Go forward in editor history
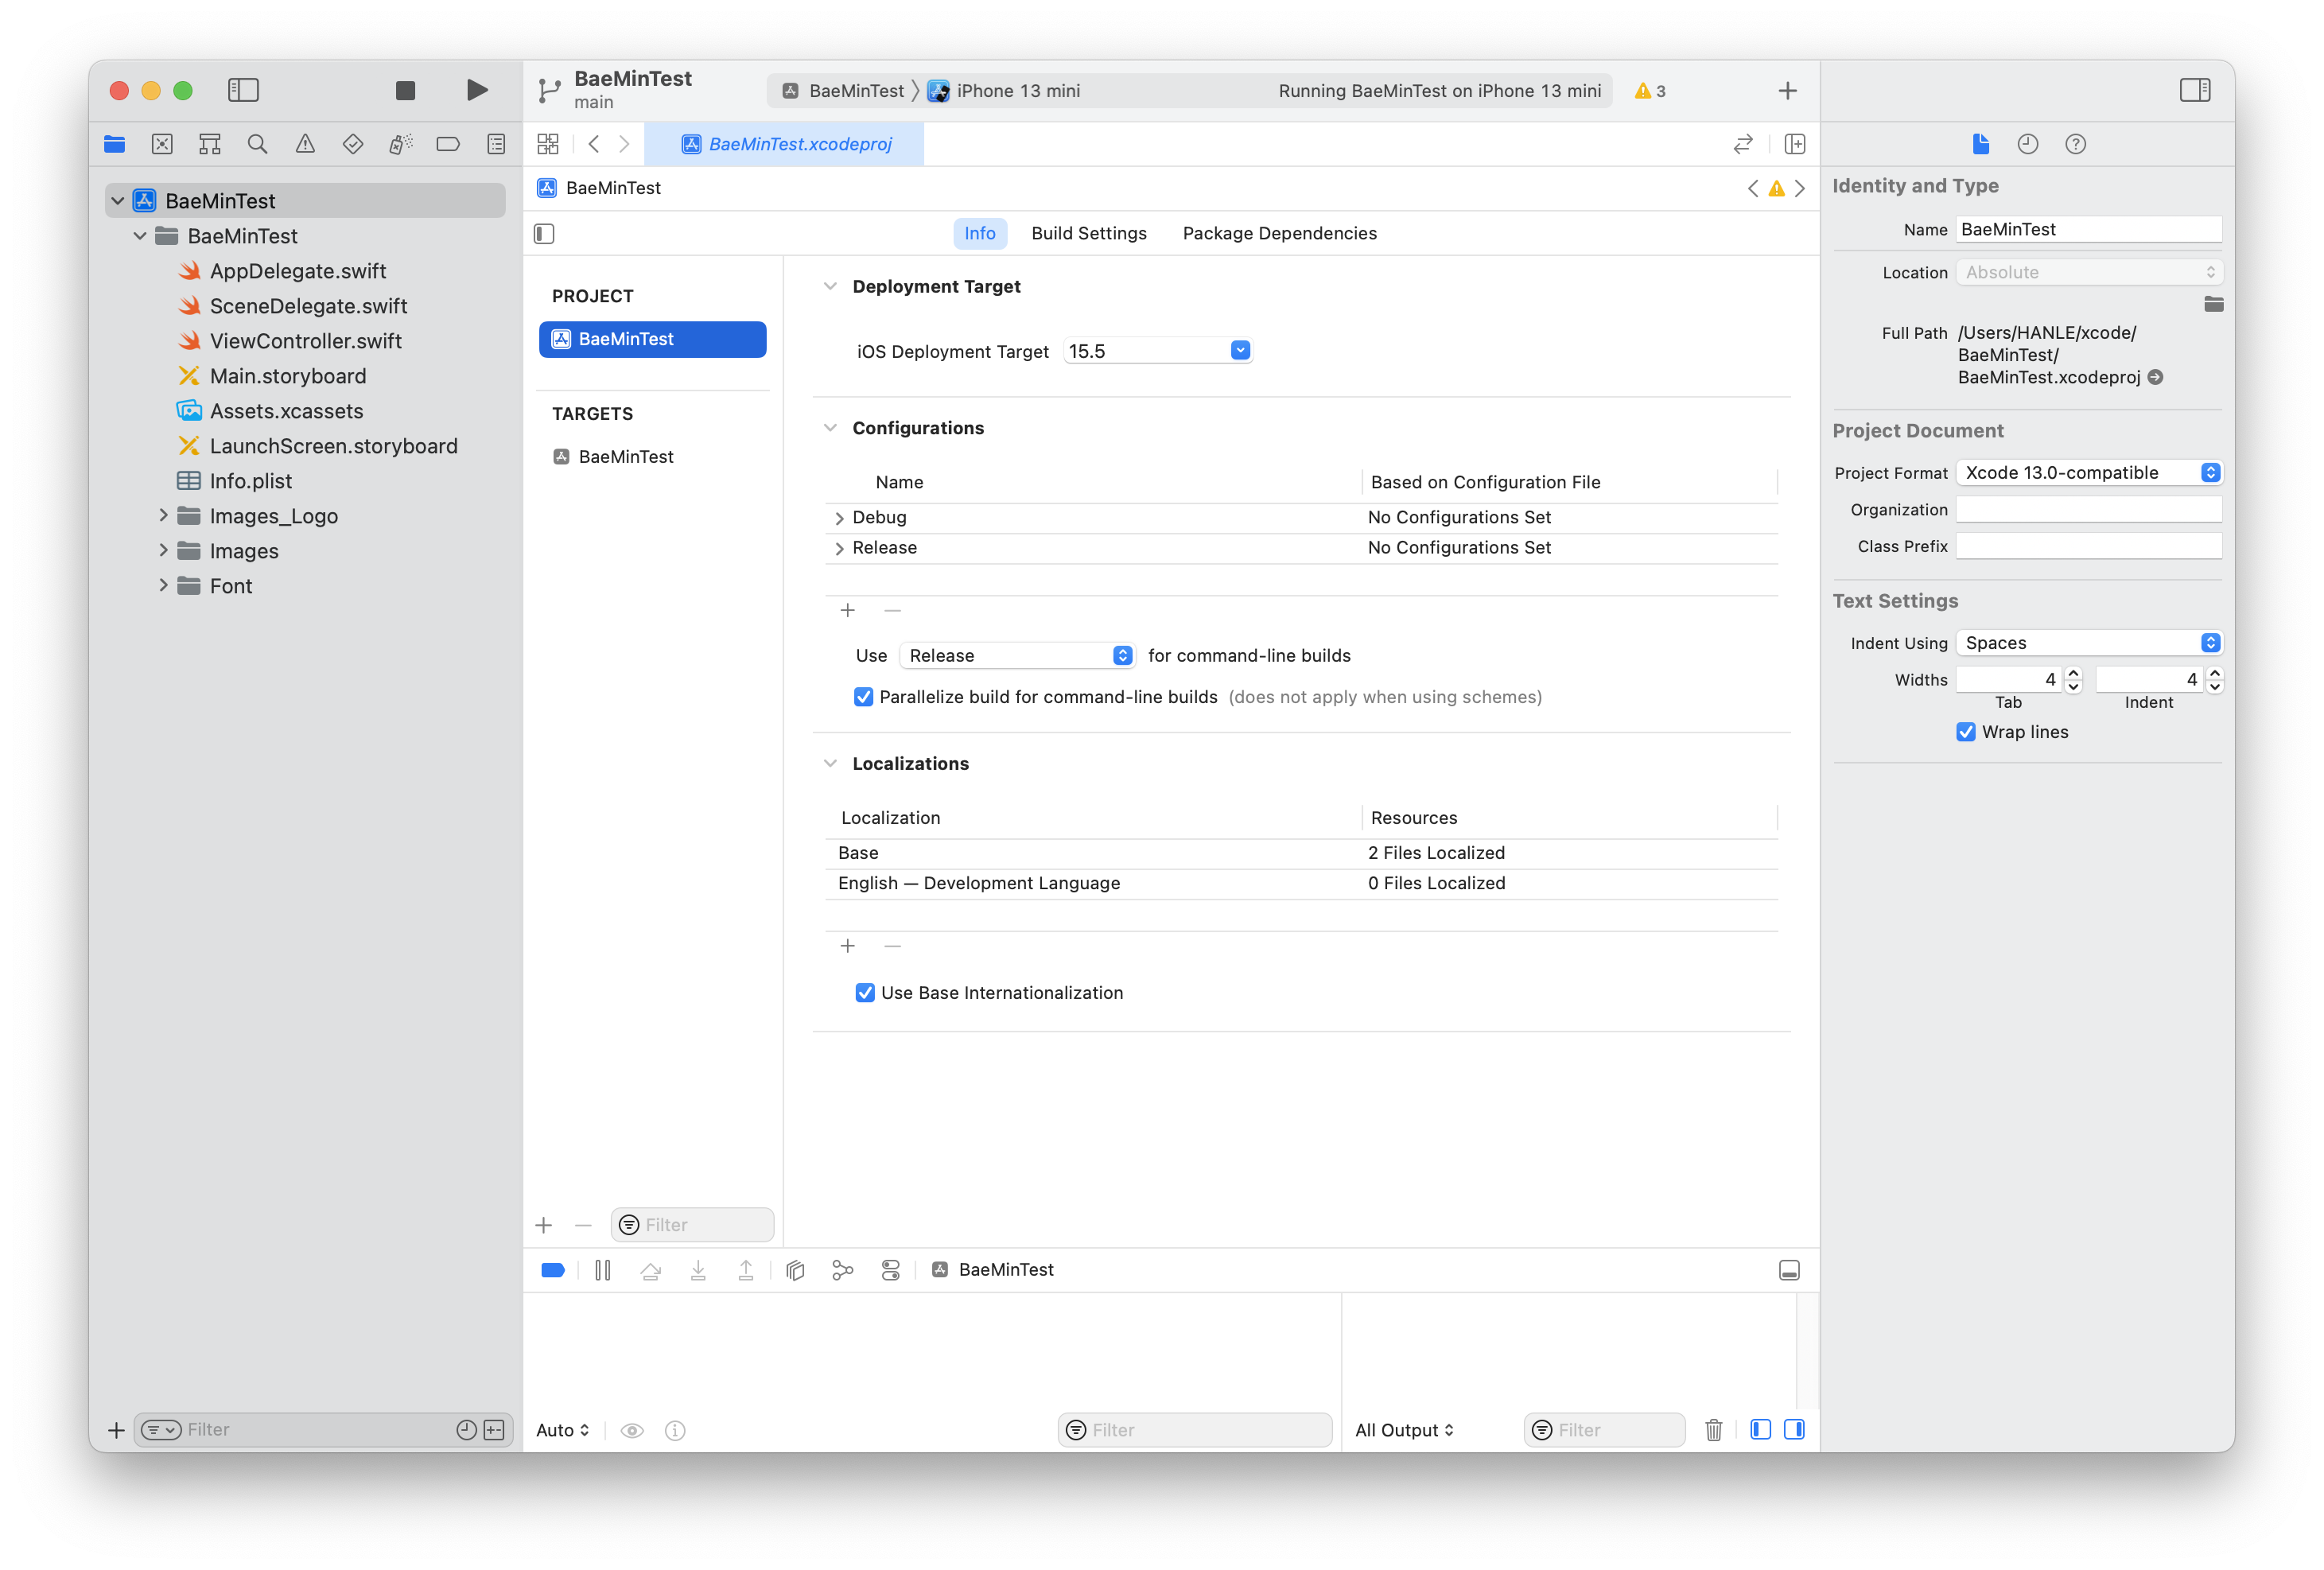 (x=624, y=144)
